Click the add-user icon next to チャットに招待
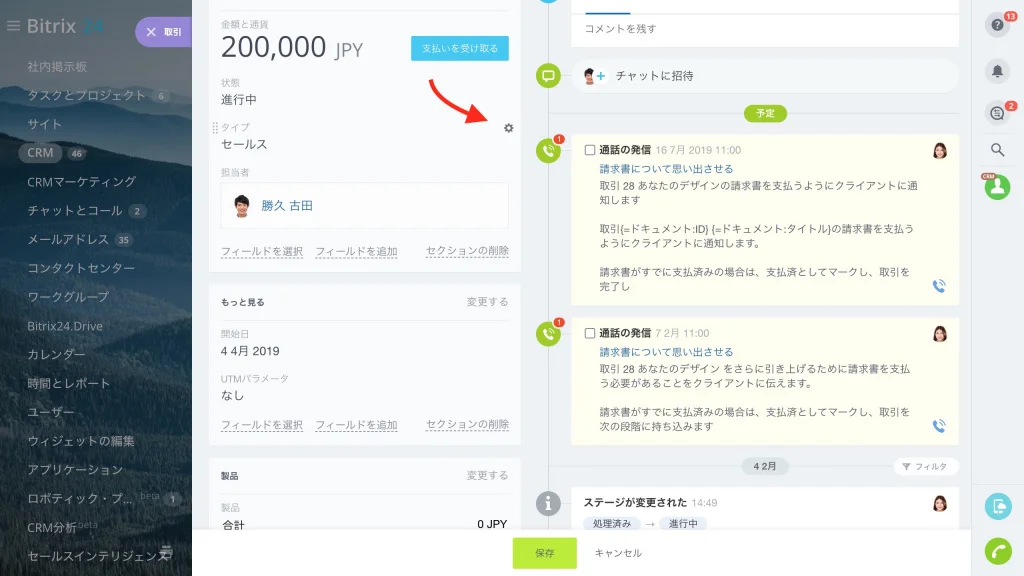This screenshot has height=576, width=1024. coord(601,76)
